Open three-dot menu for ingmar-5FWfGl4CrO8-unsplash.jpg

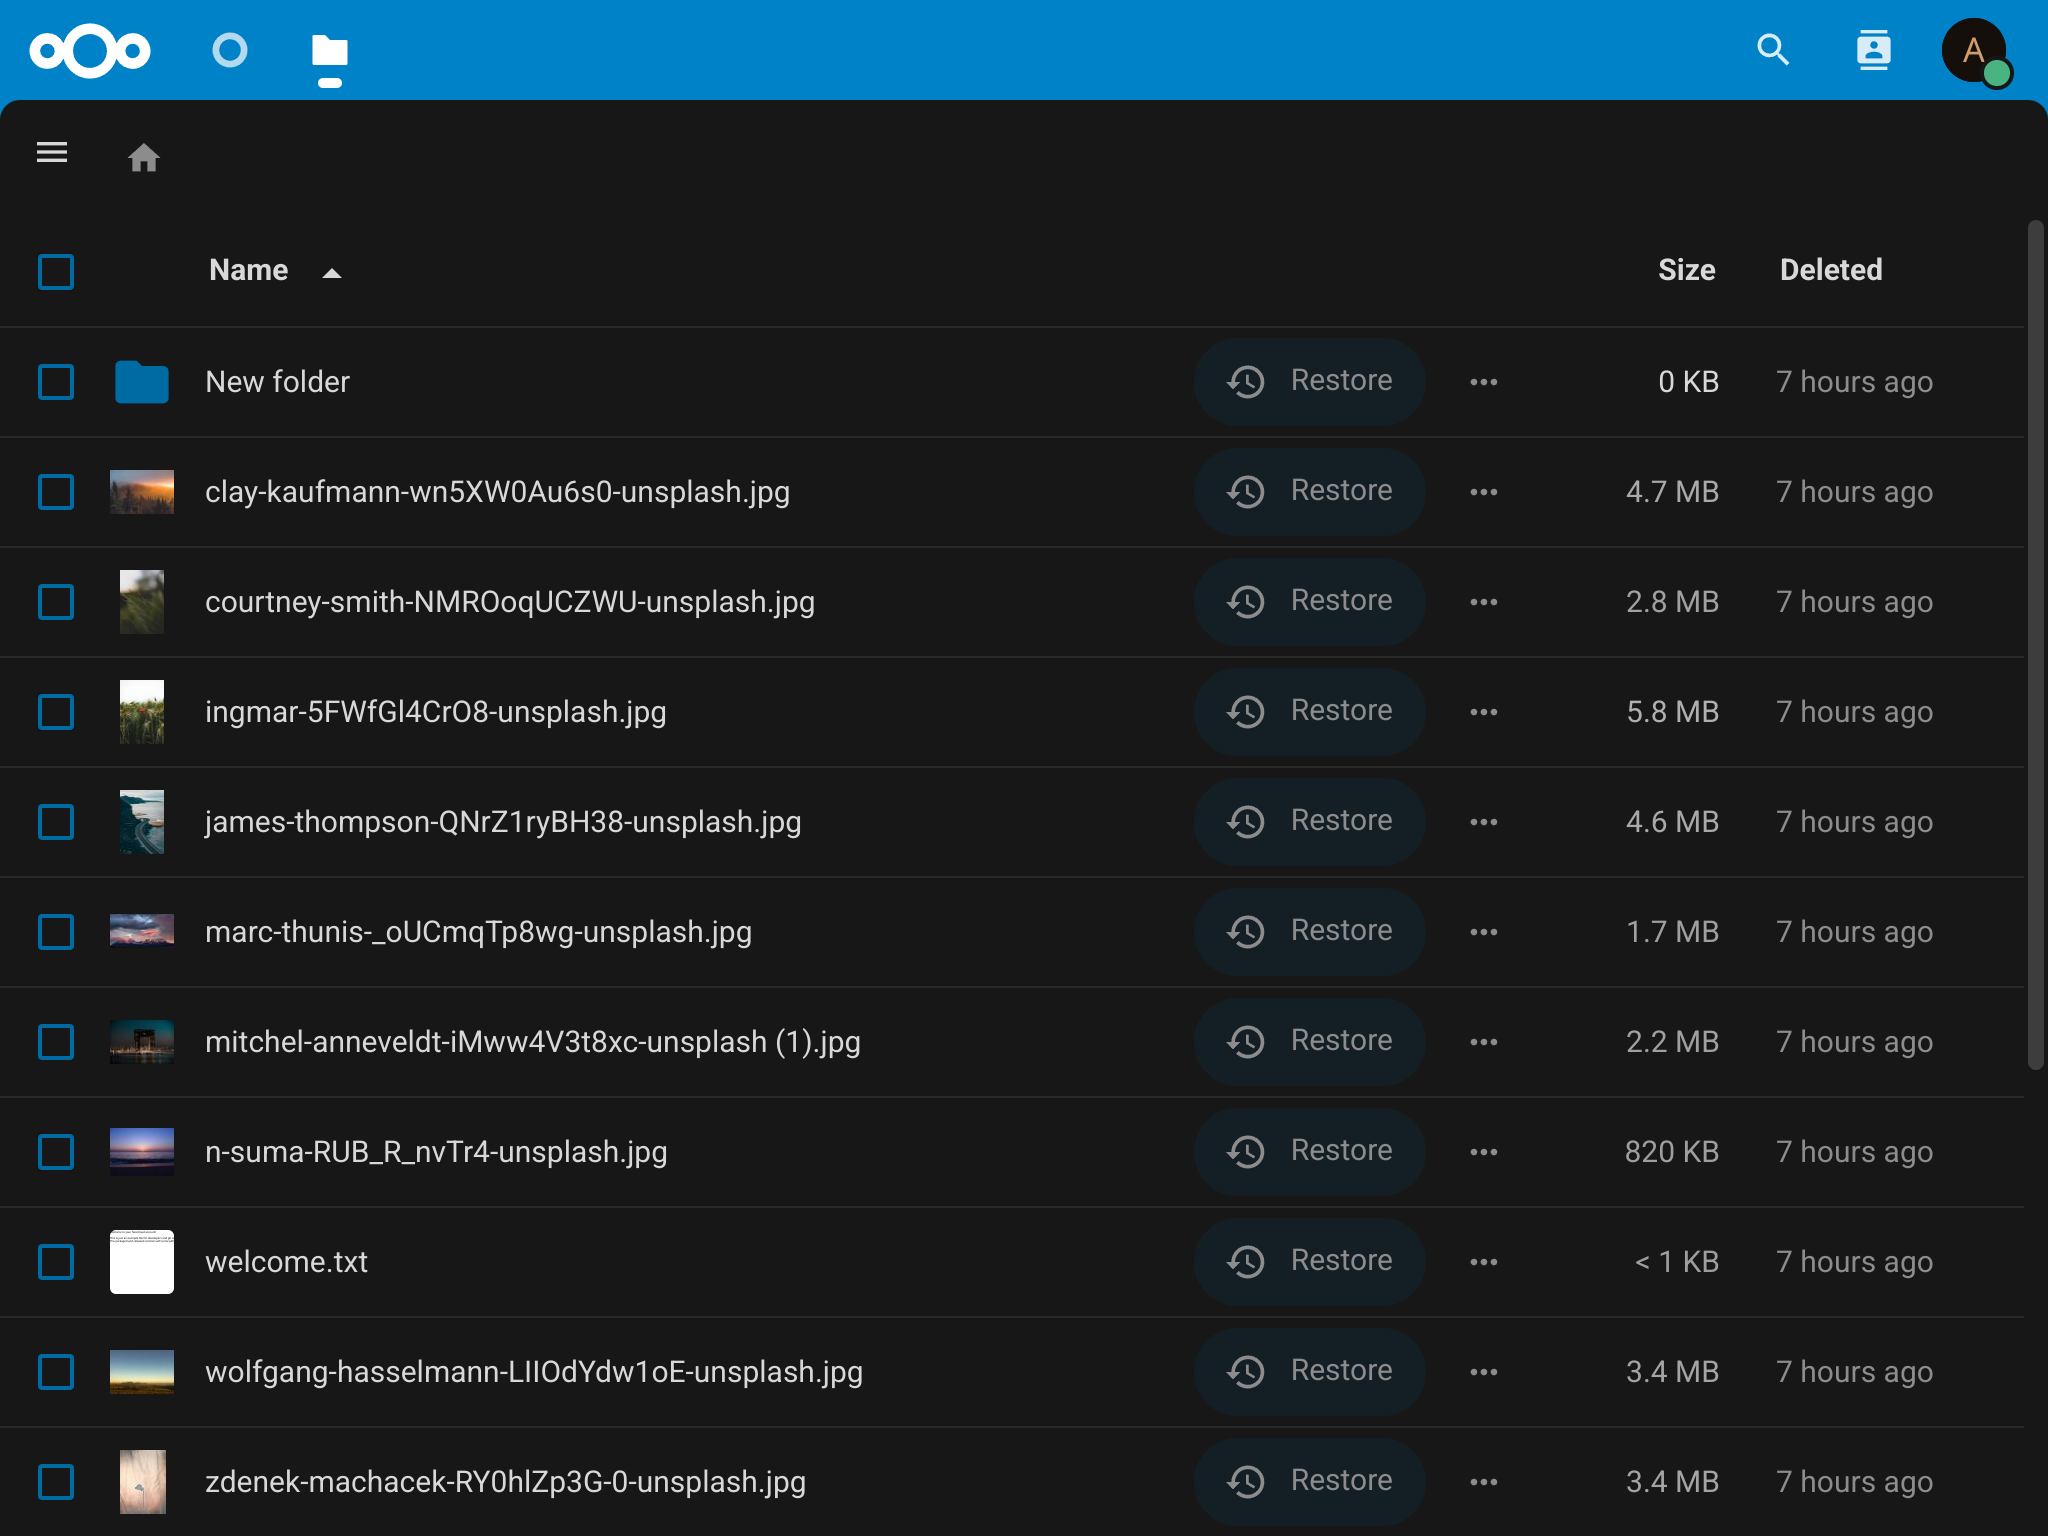pyautogui.click(x=1484, y=712)
